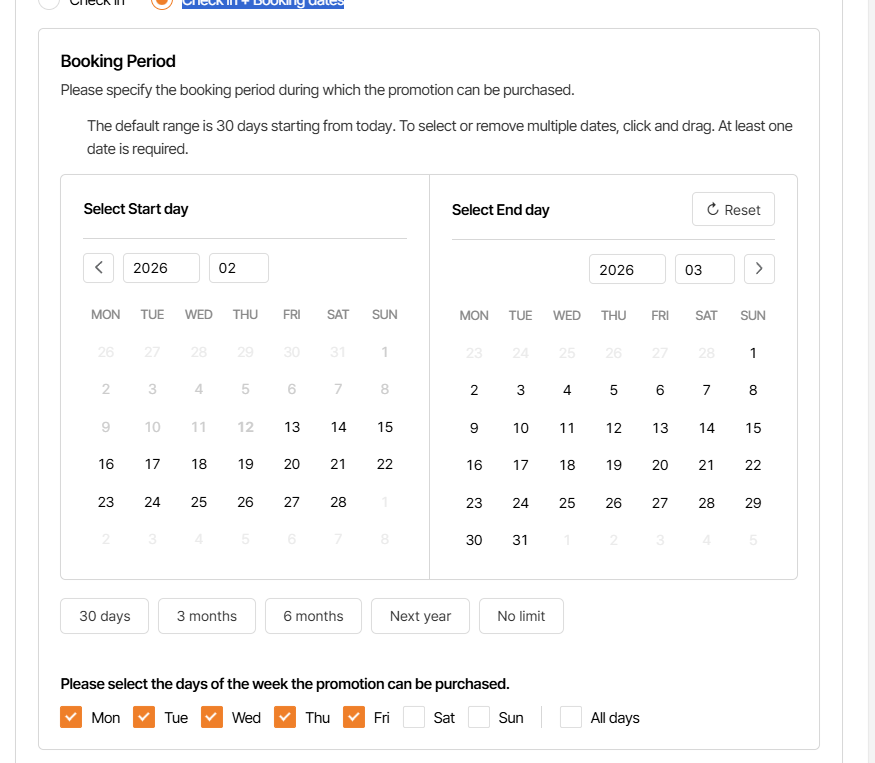This screenshot has height=763, width=875.
Task: Enable the Sat weekday checkbox
Action: [415, 717]
